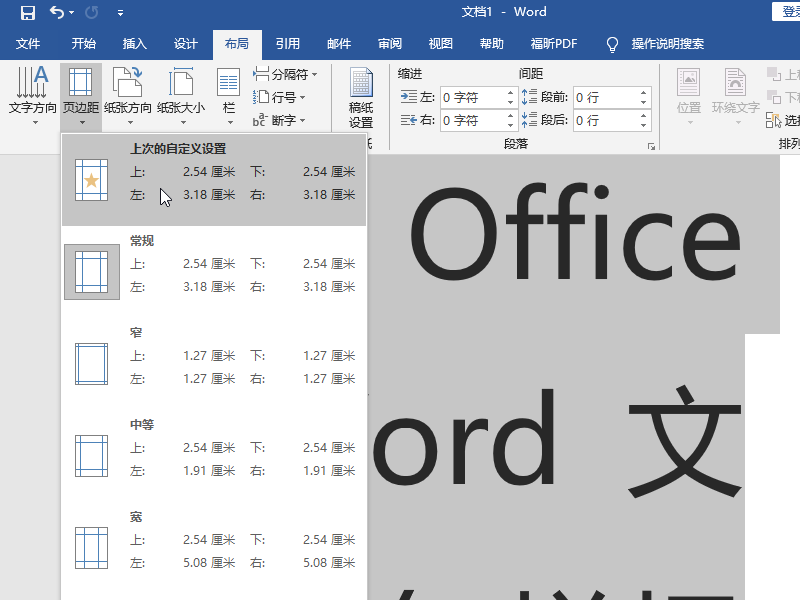Open the 栏 columns menu
This screenshot has height=600, width=800.
(x=229, y=96)
